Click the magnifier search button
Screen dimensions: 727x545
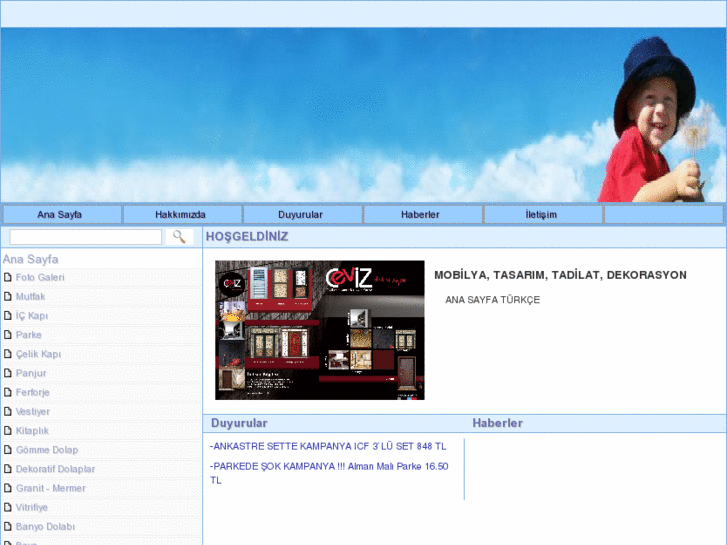click(179, 237)
